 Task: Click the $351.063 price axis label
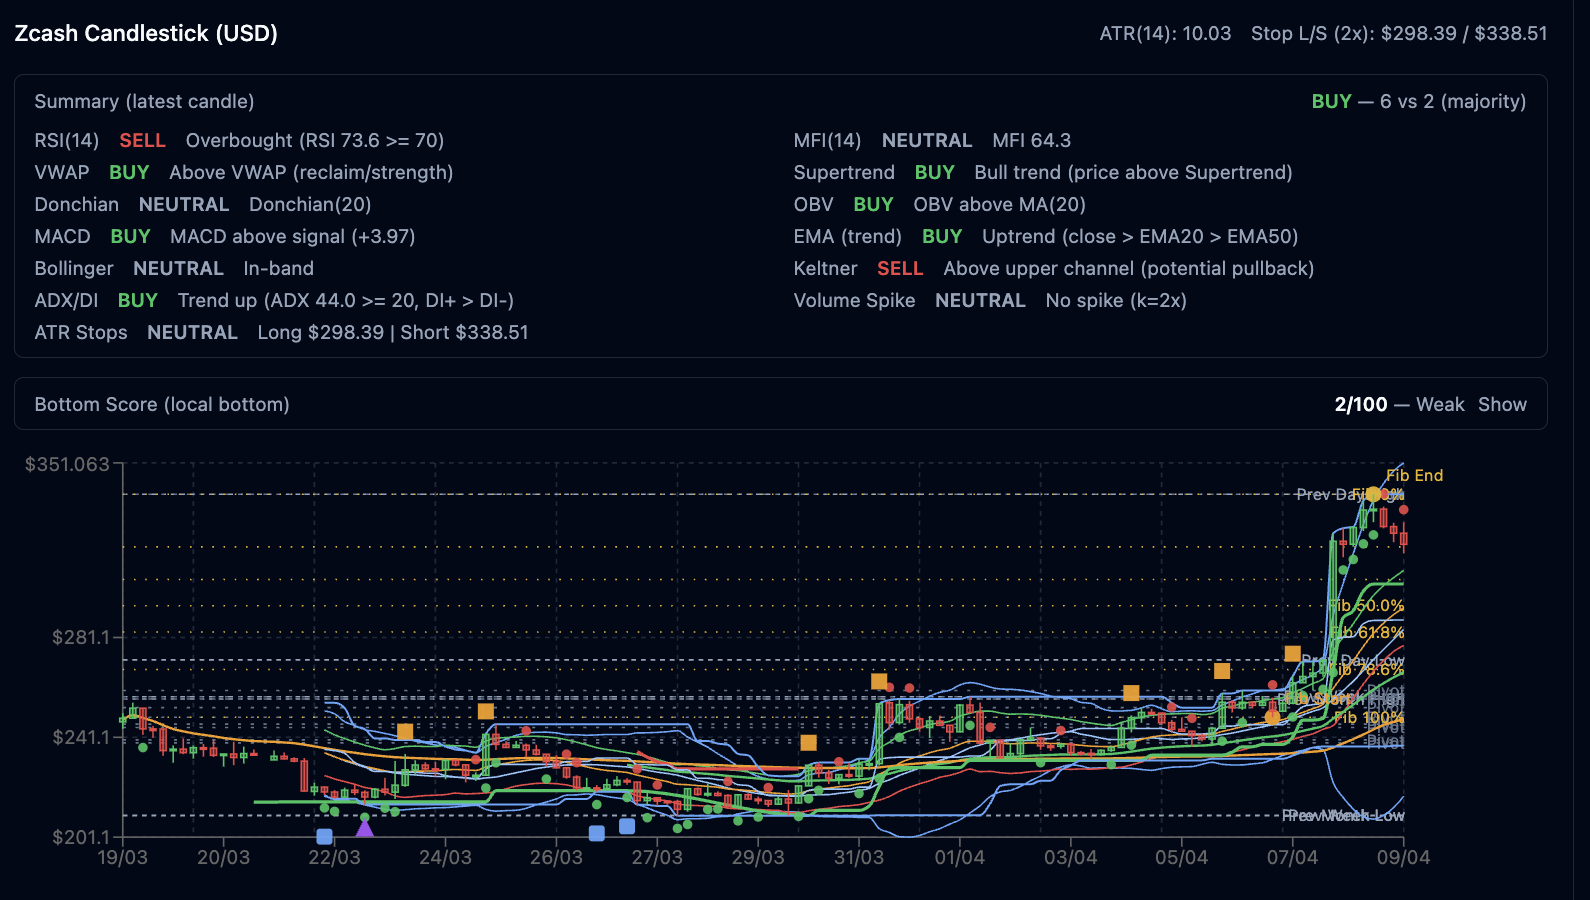click(67, 464)
